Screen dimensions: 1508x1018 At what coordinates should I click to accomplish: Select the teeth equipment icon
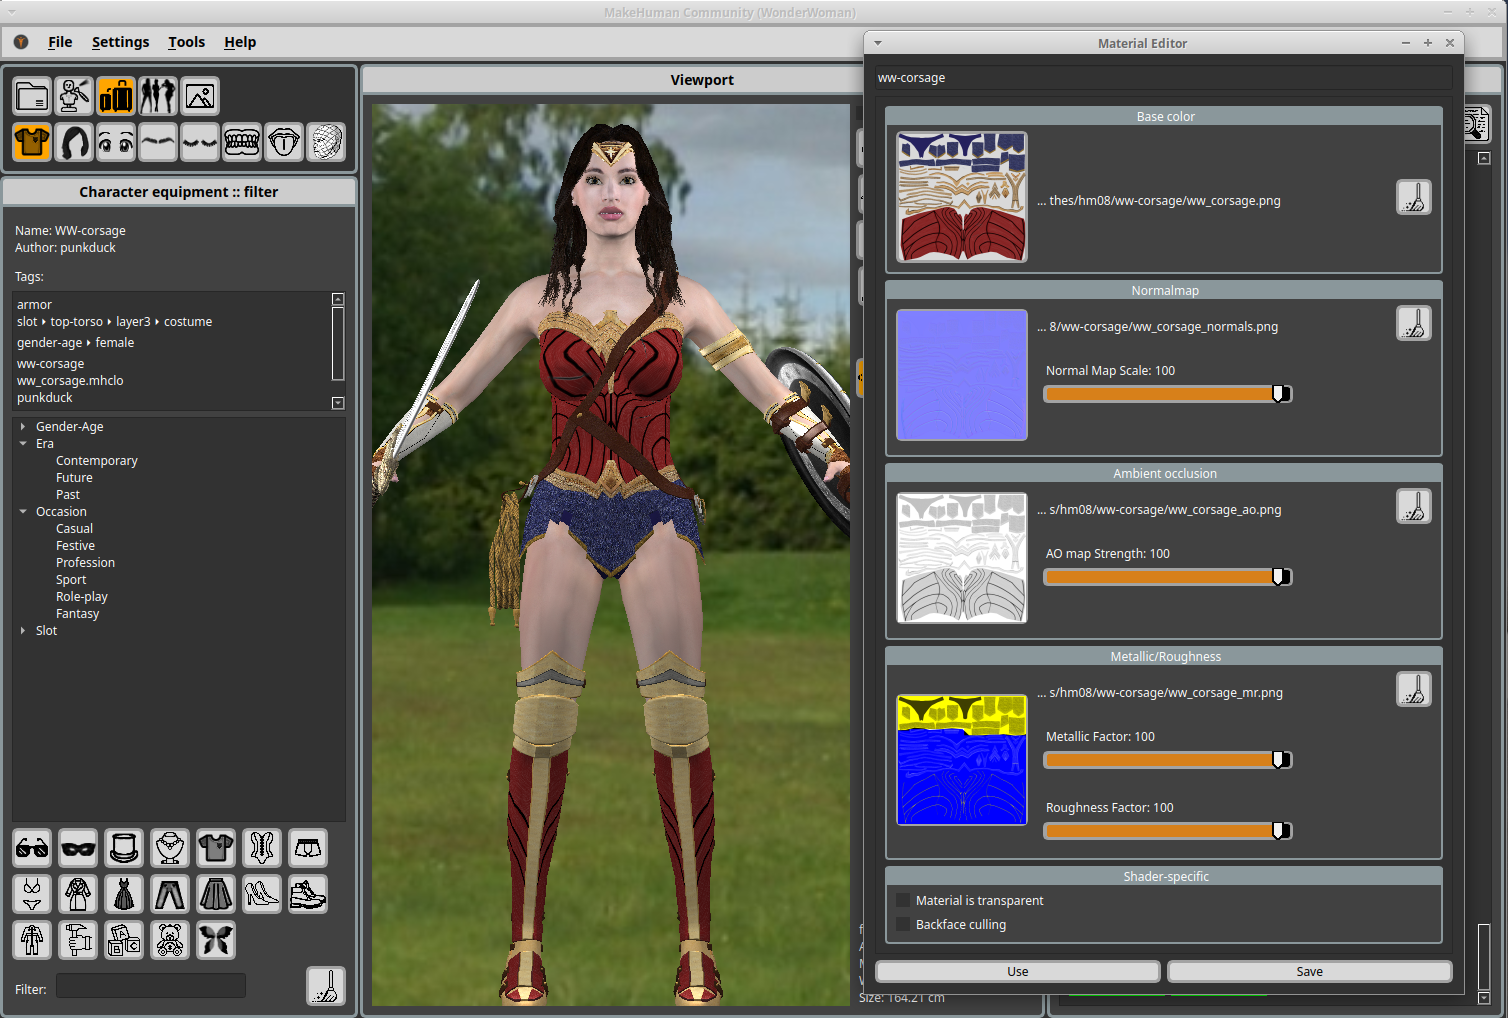[x=242, y=142]
